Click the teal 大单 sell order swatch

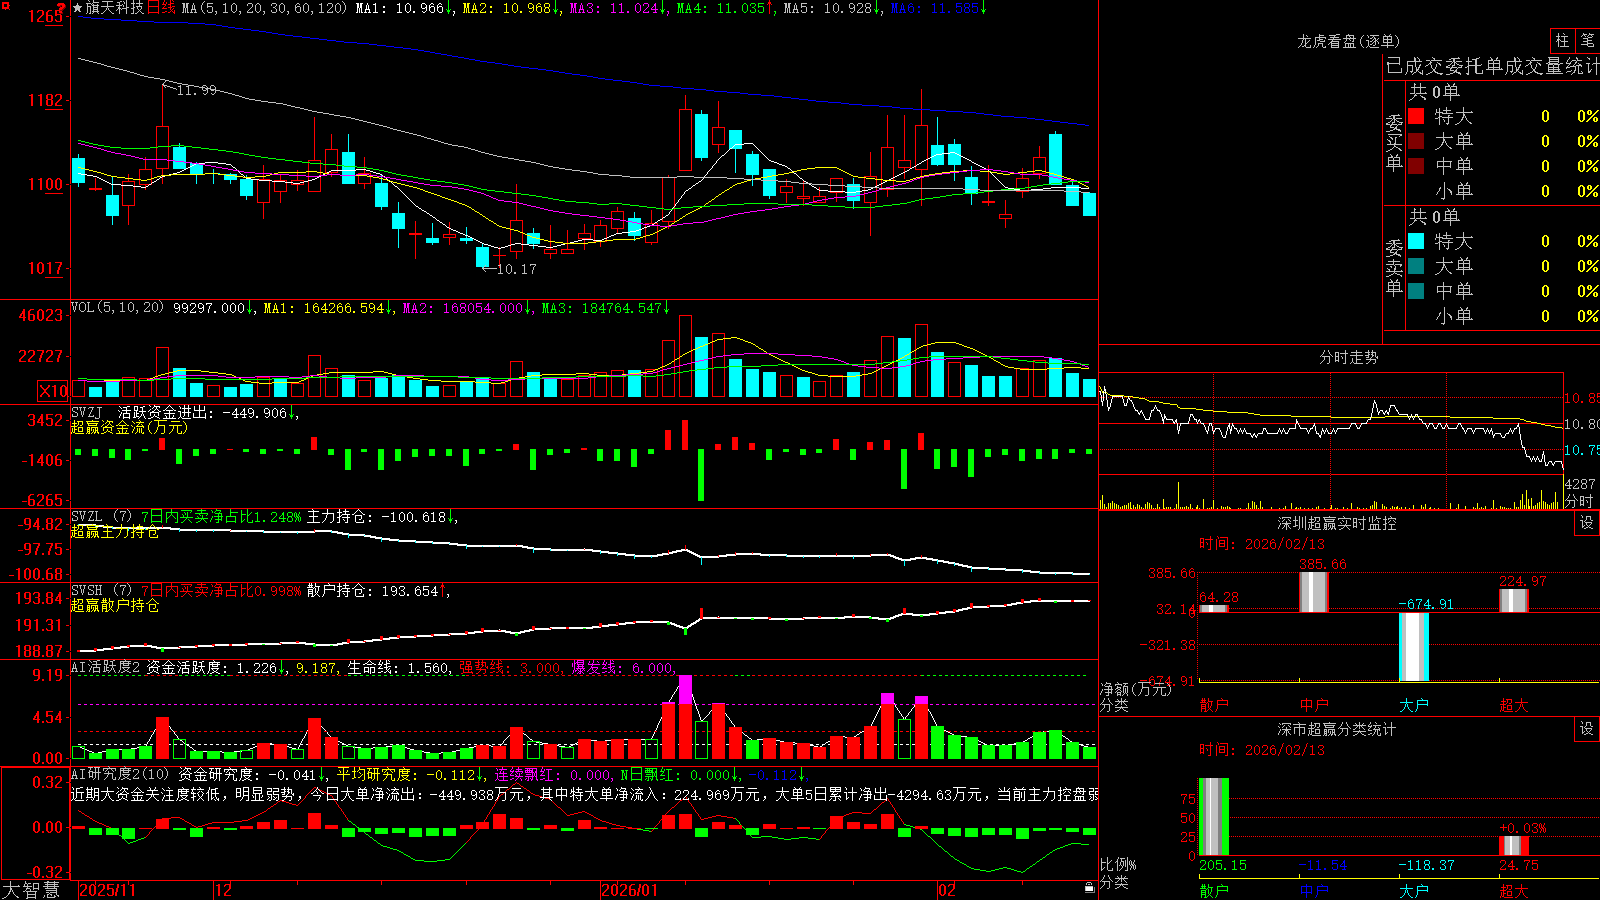[1416, 266]
